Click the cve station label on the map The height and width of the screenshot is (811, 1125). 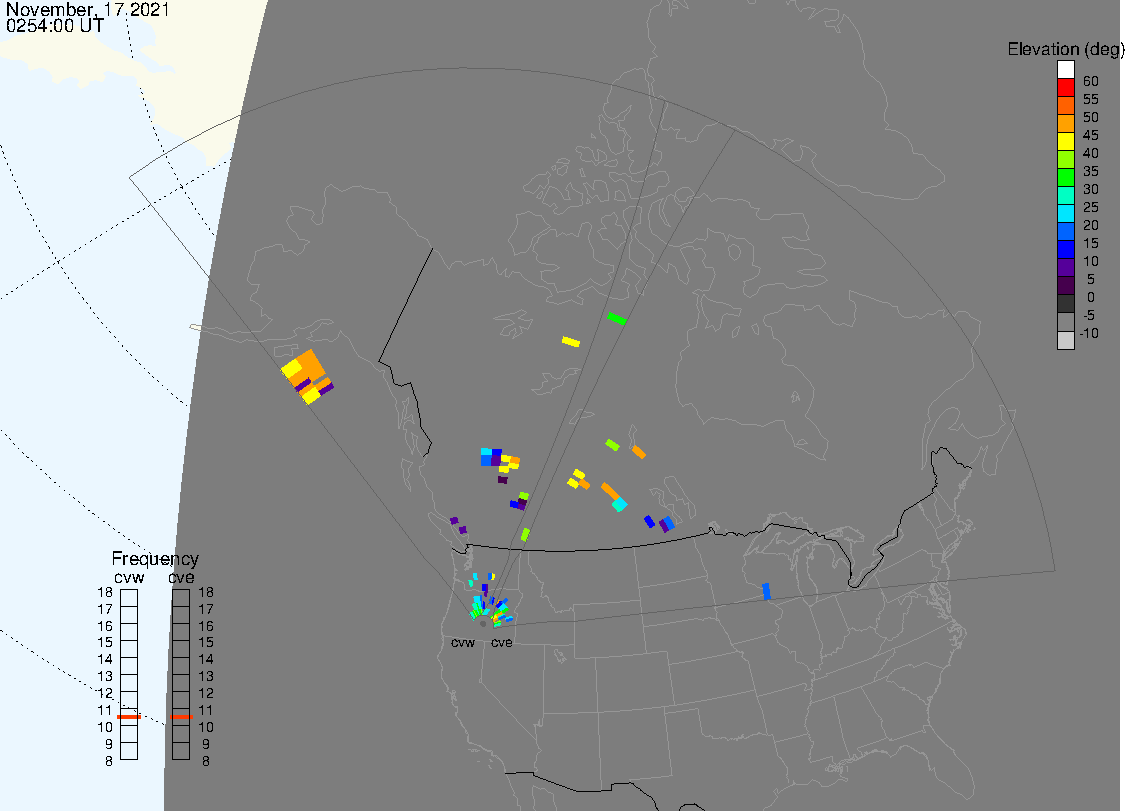(501, 643)
